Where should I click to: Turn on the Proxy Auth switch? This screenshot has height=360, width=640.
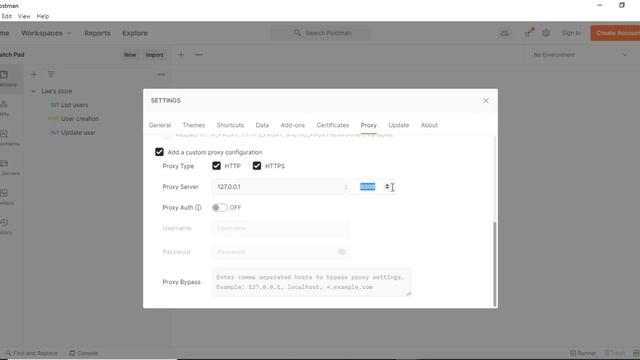coord(220,208)
